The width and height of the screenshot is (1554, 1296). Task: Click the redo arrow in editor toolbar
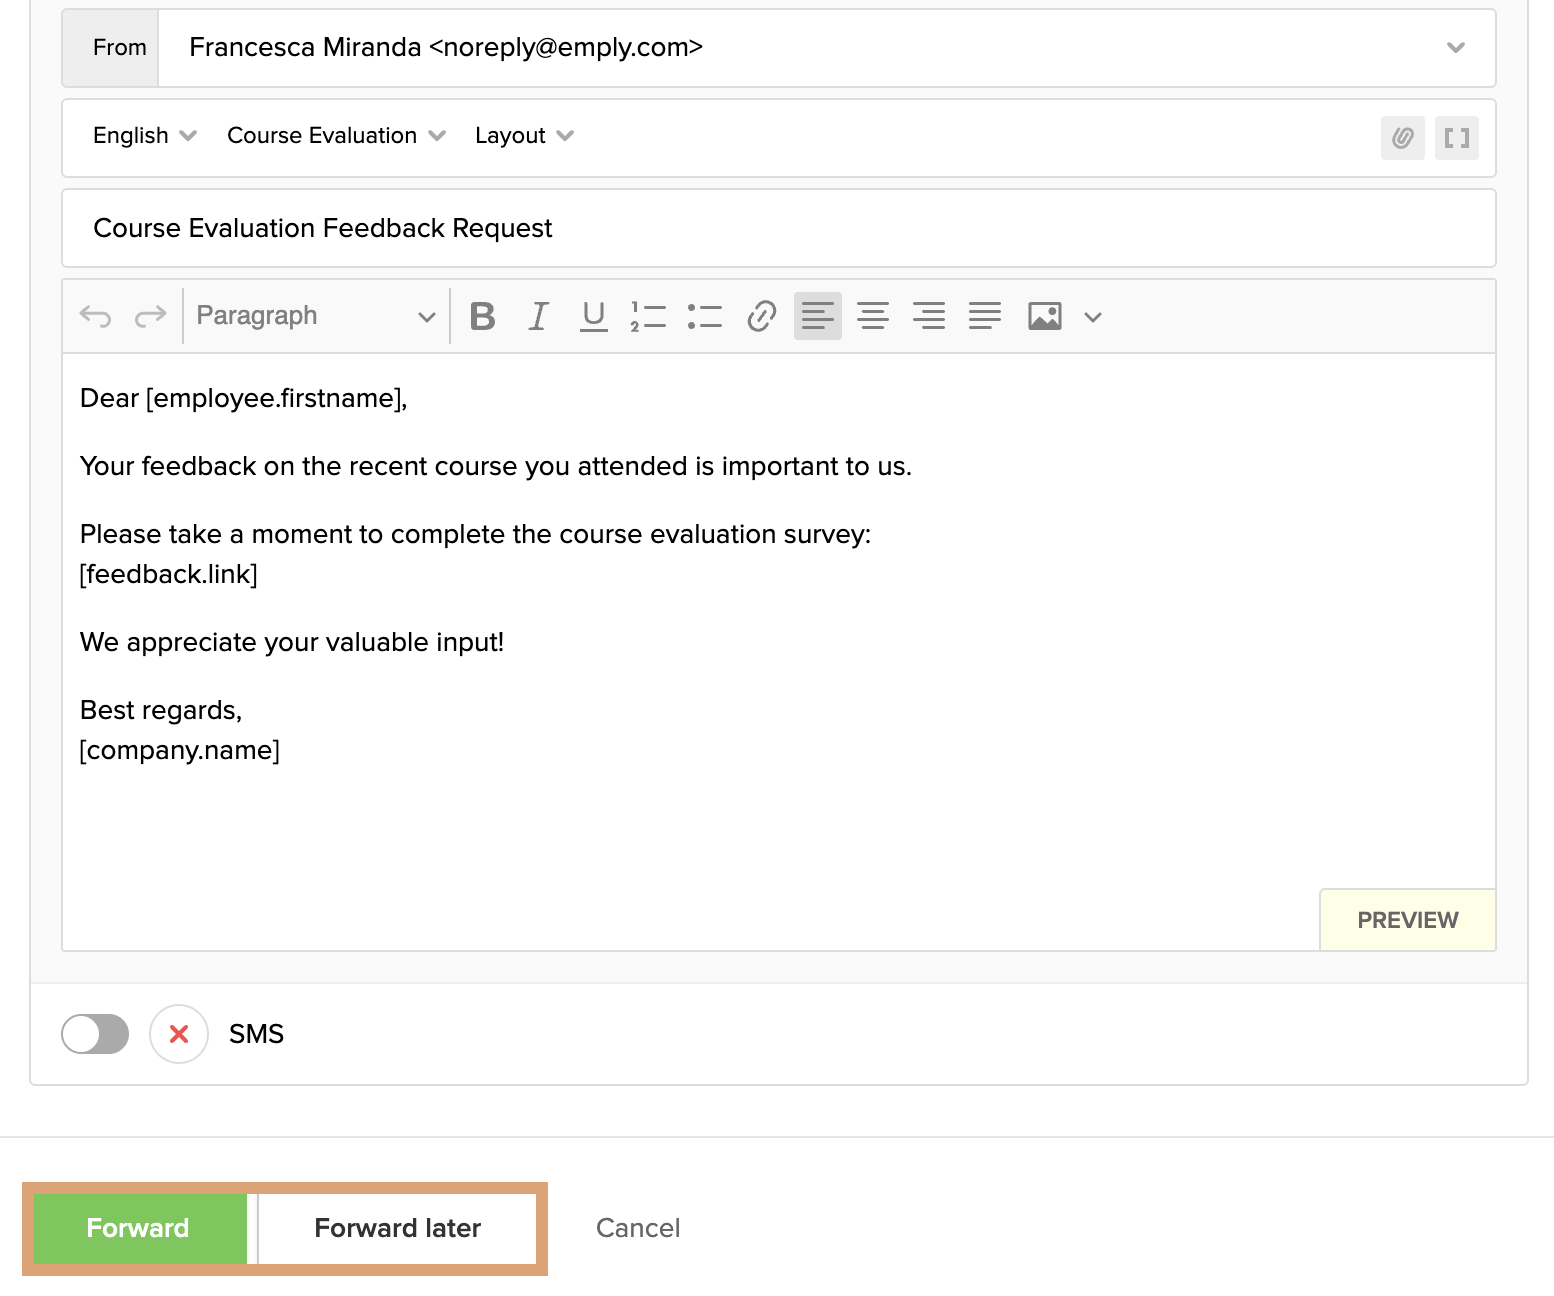(x=150, y=317)
